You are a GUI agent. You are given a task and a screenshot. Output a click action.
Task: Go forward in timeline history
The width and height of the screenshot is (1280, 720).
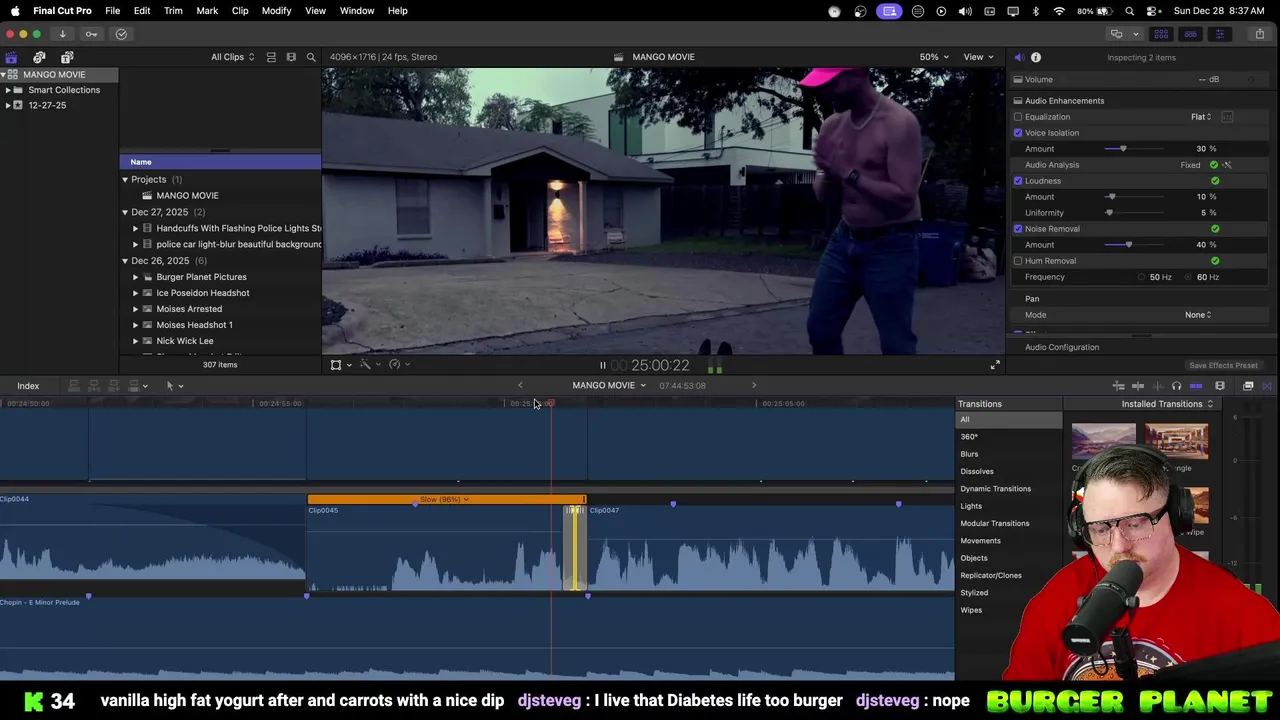click(x=754, y=385)
